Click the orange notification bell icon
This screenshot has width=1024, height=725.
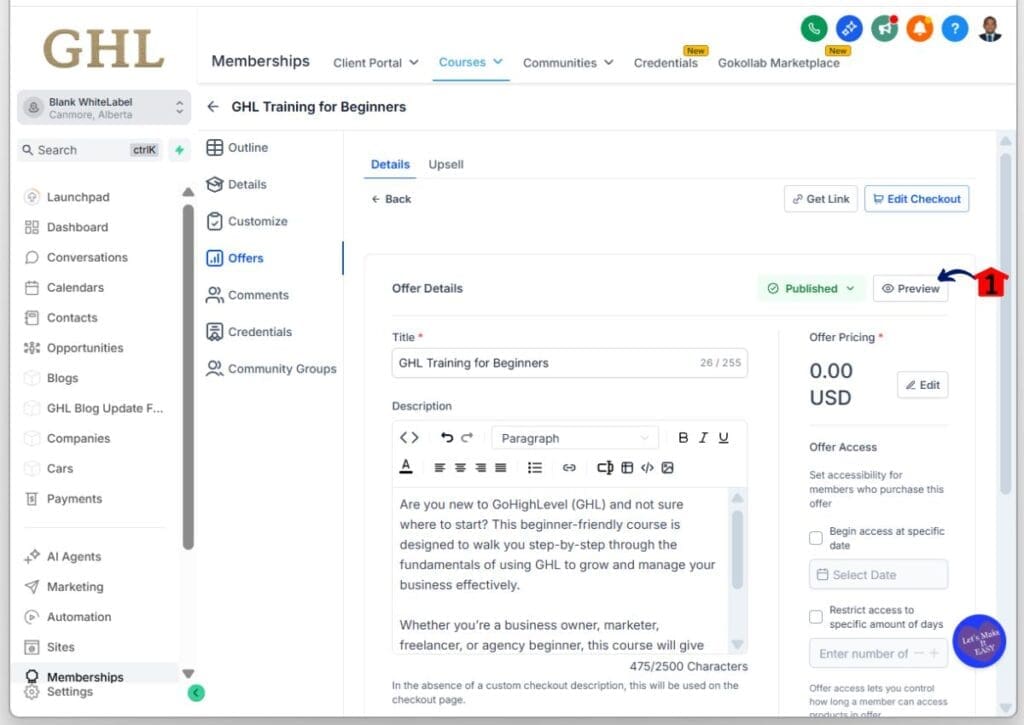(x=919, y=30)
